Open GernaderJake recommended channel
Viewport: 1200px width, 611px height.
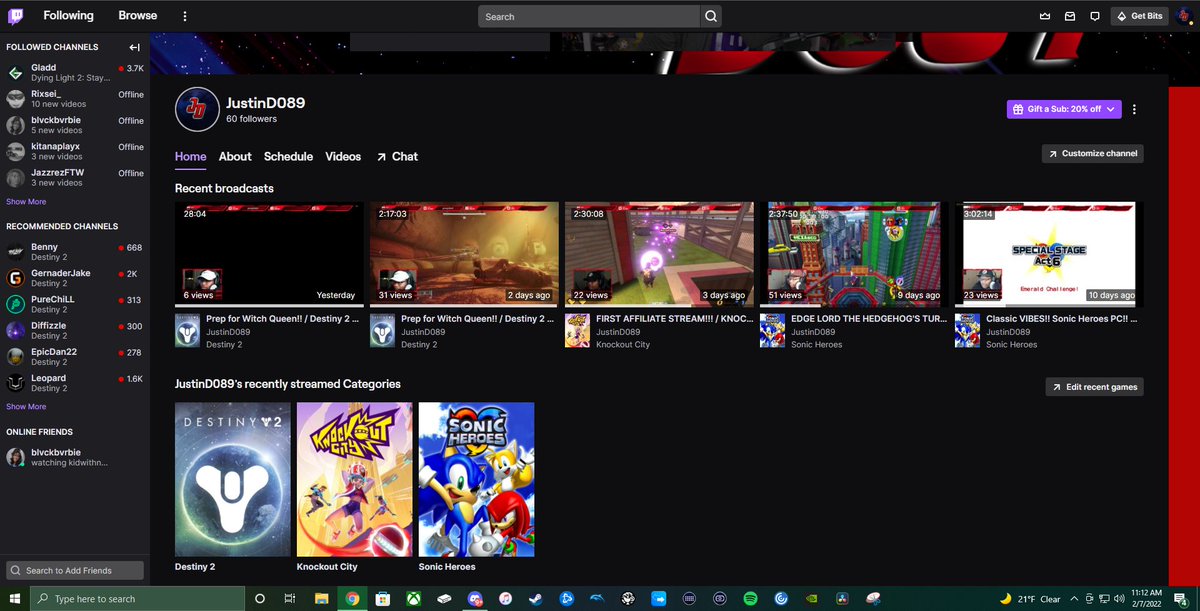pyautogui.click(x=75, y=278)
